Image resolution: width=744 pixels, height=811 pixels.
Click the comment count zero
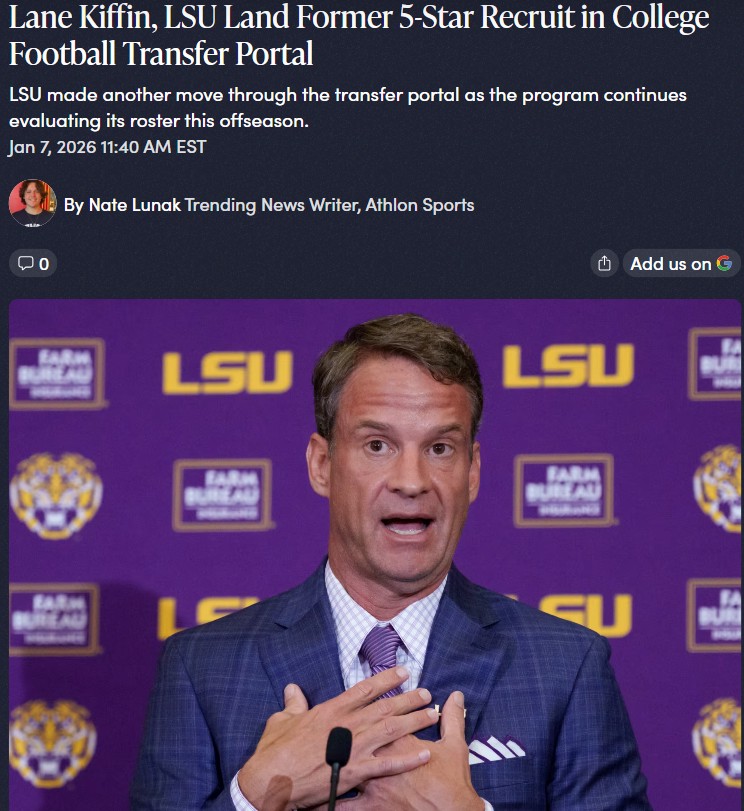tap(44, 264)
